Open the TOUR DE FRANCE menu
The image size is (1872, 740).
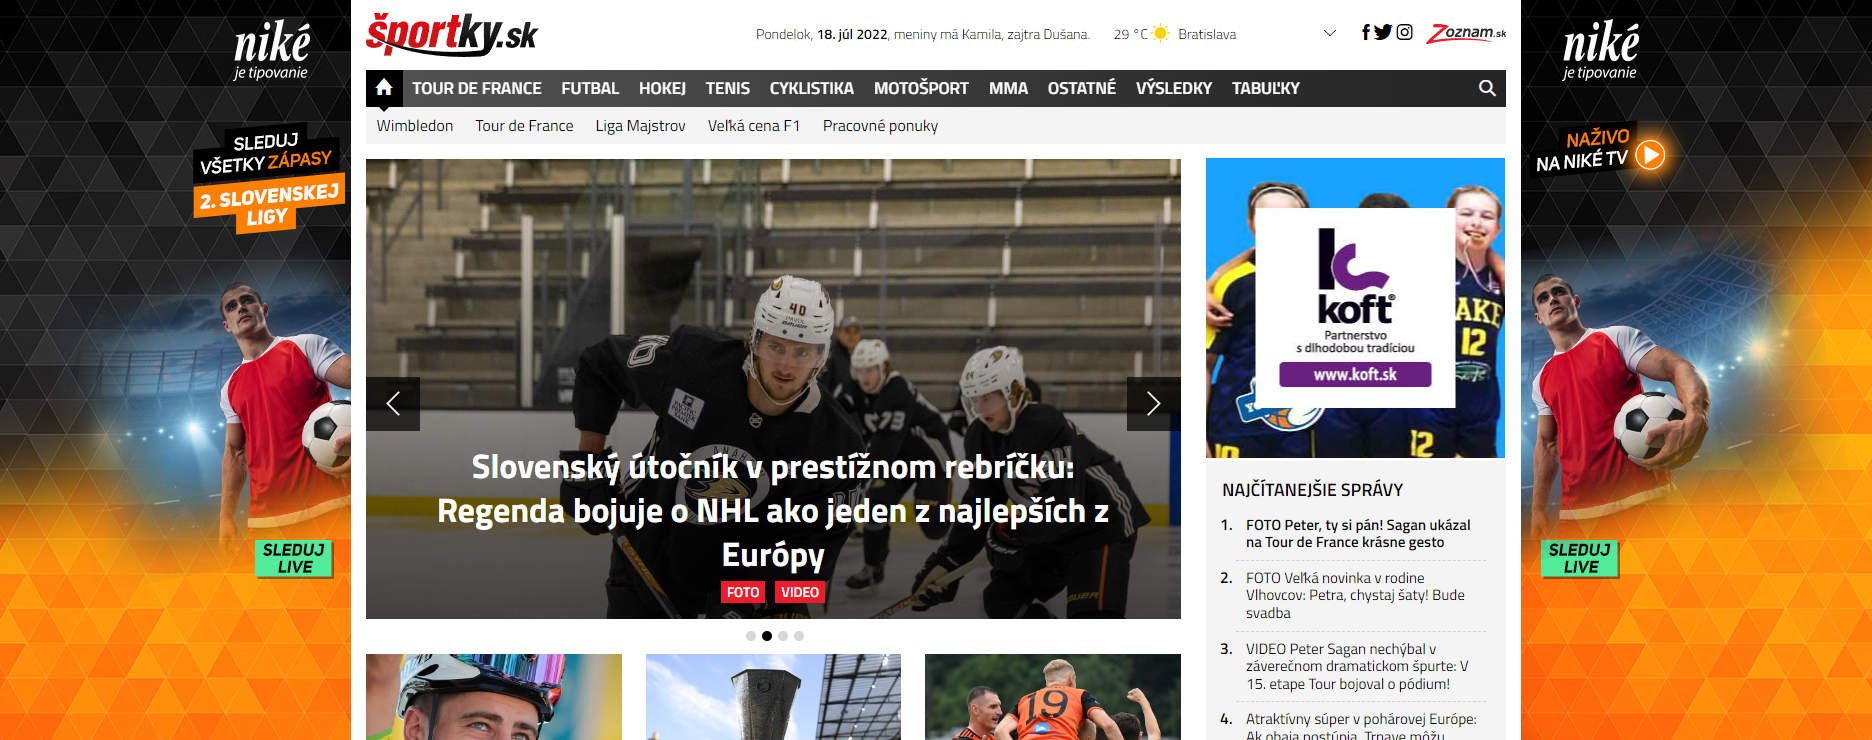476,88
